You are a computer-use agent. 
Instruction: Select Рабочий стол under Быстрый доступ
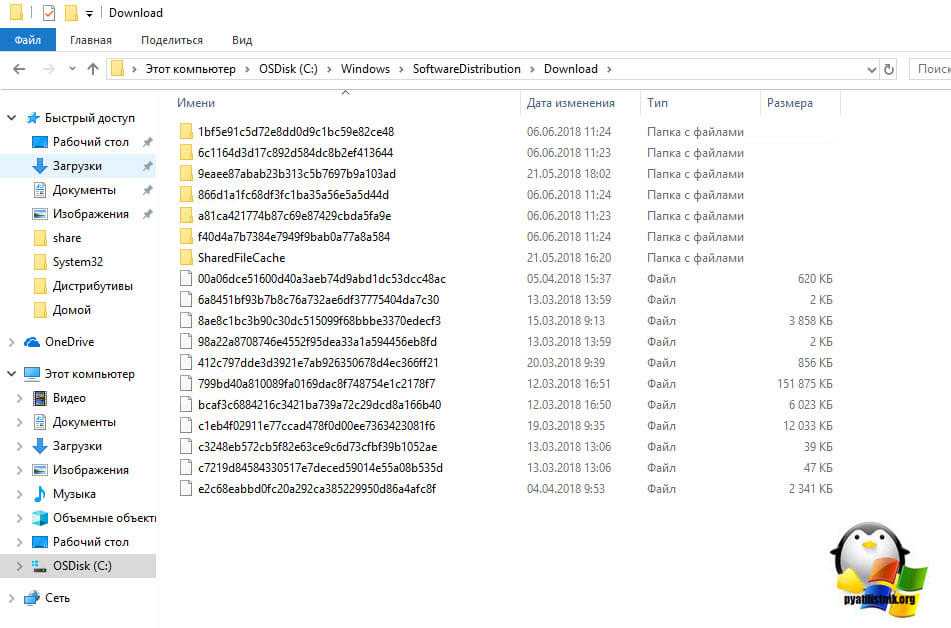(x=90, y=142)
